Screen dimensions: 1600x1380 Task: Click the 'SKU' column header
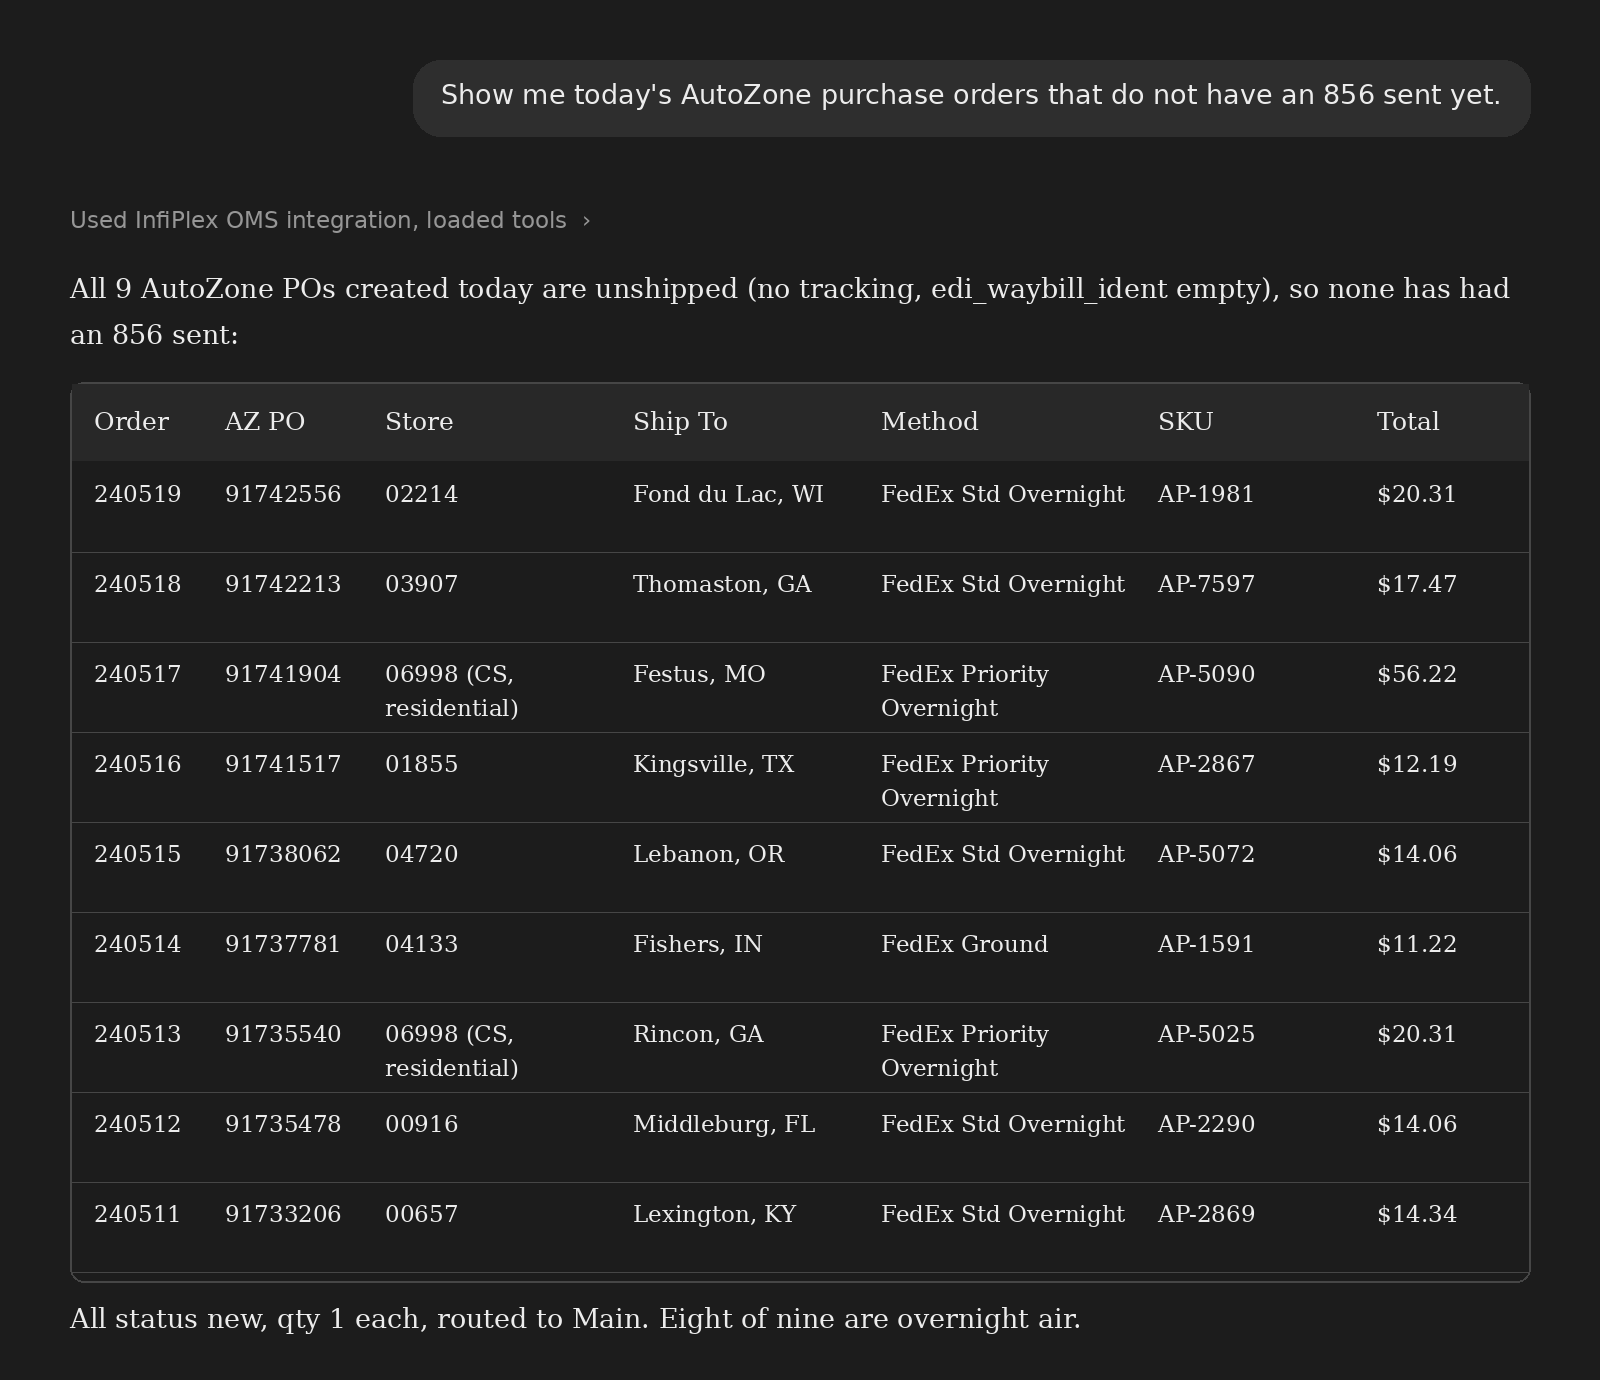[1185, 422]
